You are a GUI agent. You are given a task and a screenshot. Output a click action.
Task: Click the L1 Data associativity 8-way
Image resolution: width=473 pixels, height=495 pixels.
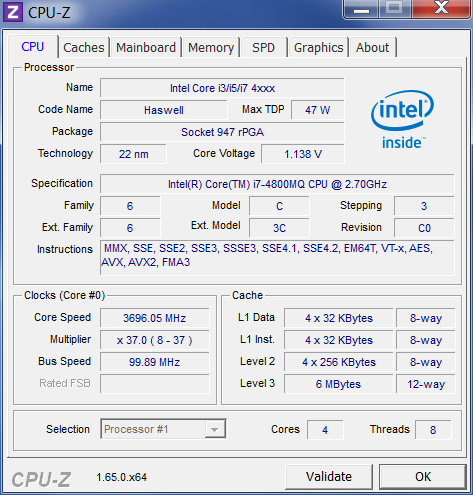pos(426,318)
